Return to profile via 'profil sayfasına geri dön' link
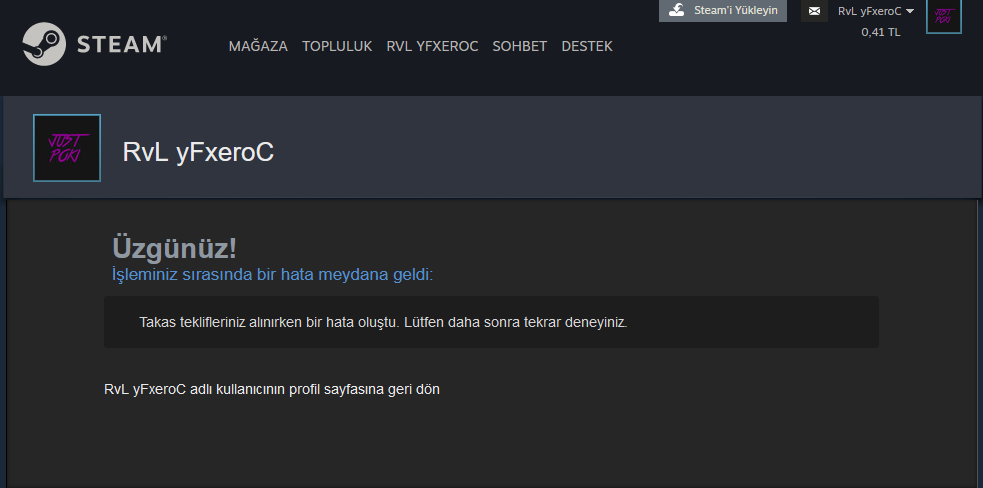This screenshot has height=488, width=983. pyautogui.click(x=272, y=390)
